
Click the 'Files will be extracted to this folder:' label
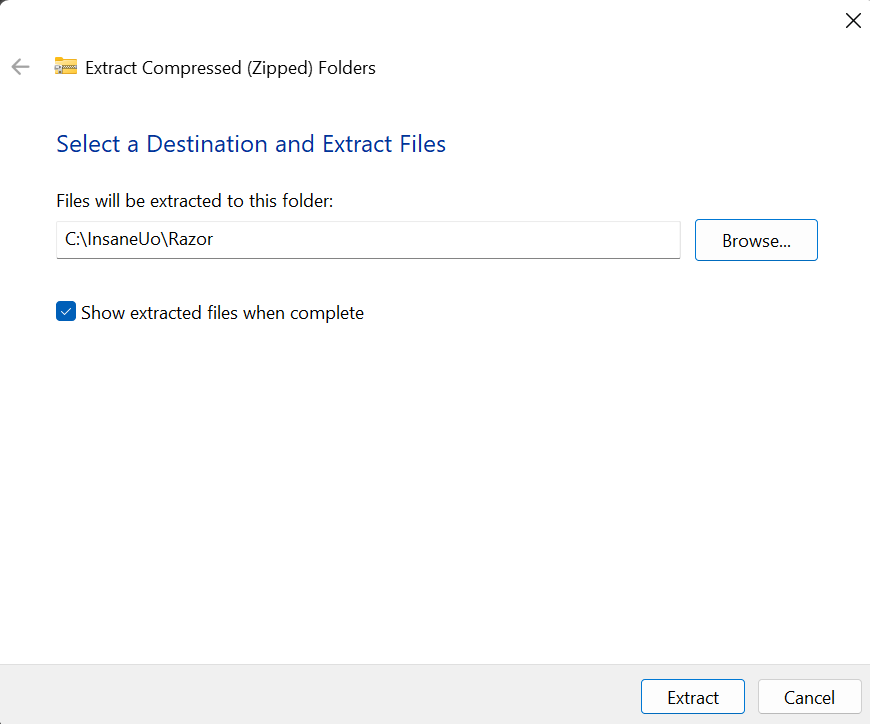pos(194,201)
